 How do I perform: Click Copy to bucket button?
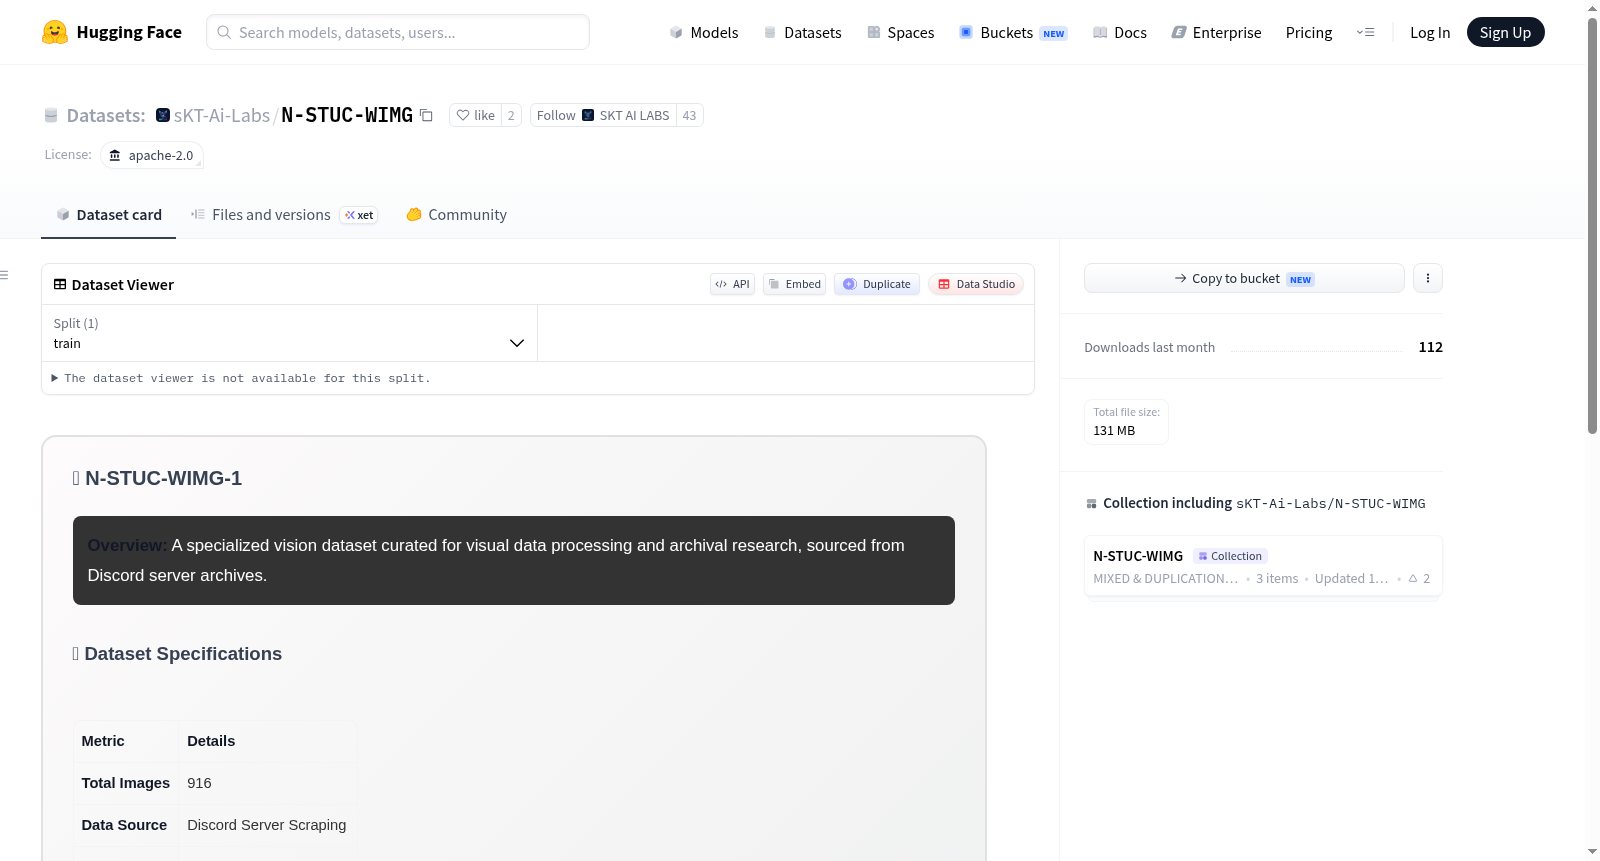point(1244,278)
